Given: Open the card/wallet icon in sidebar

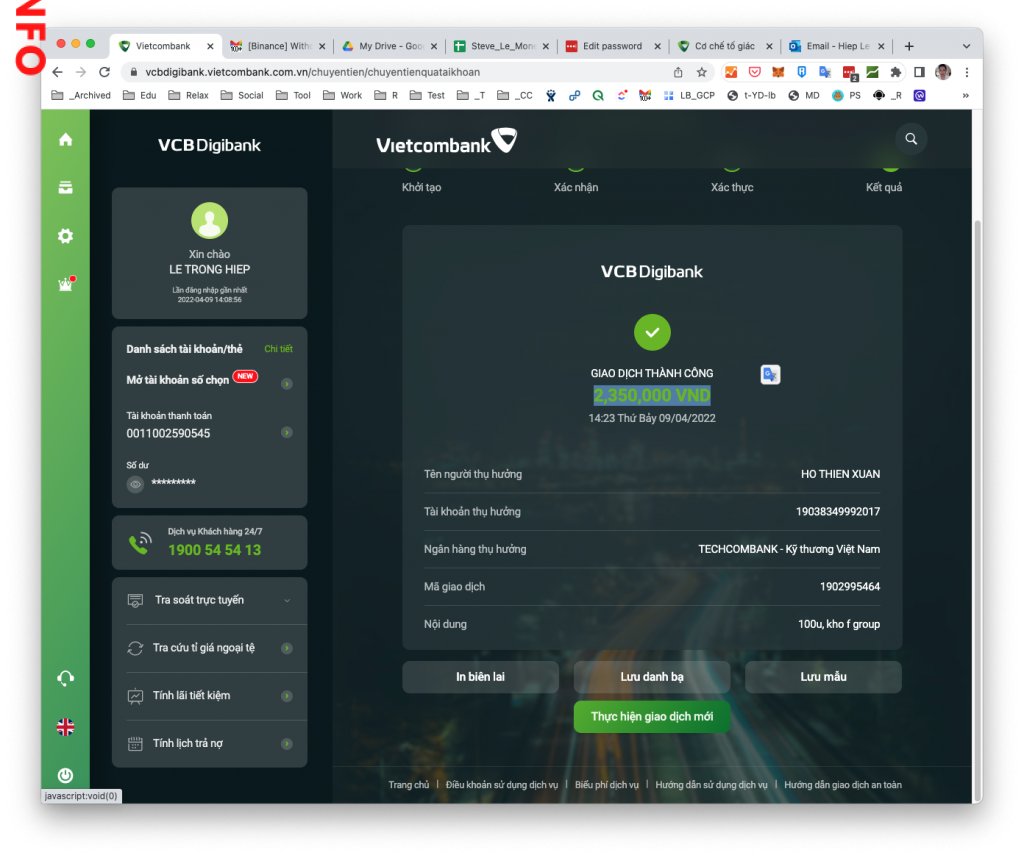Looking at the screenshot, I should click(65, 187).
